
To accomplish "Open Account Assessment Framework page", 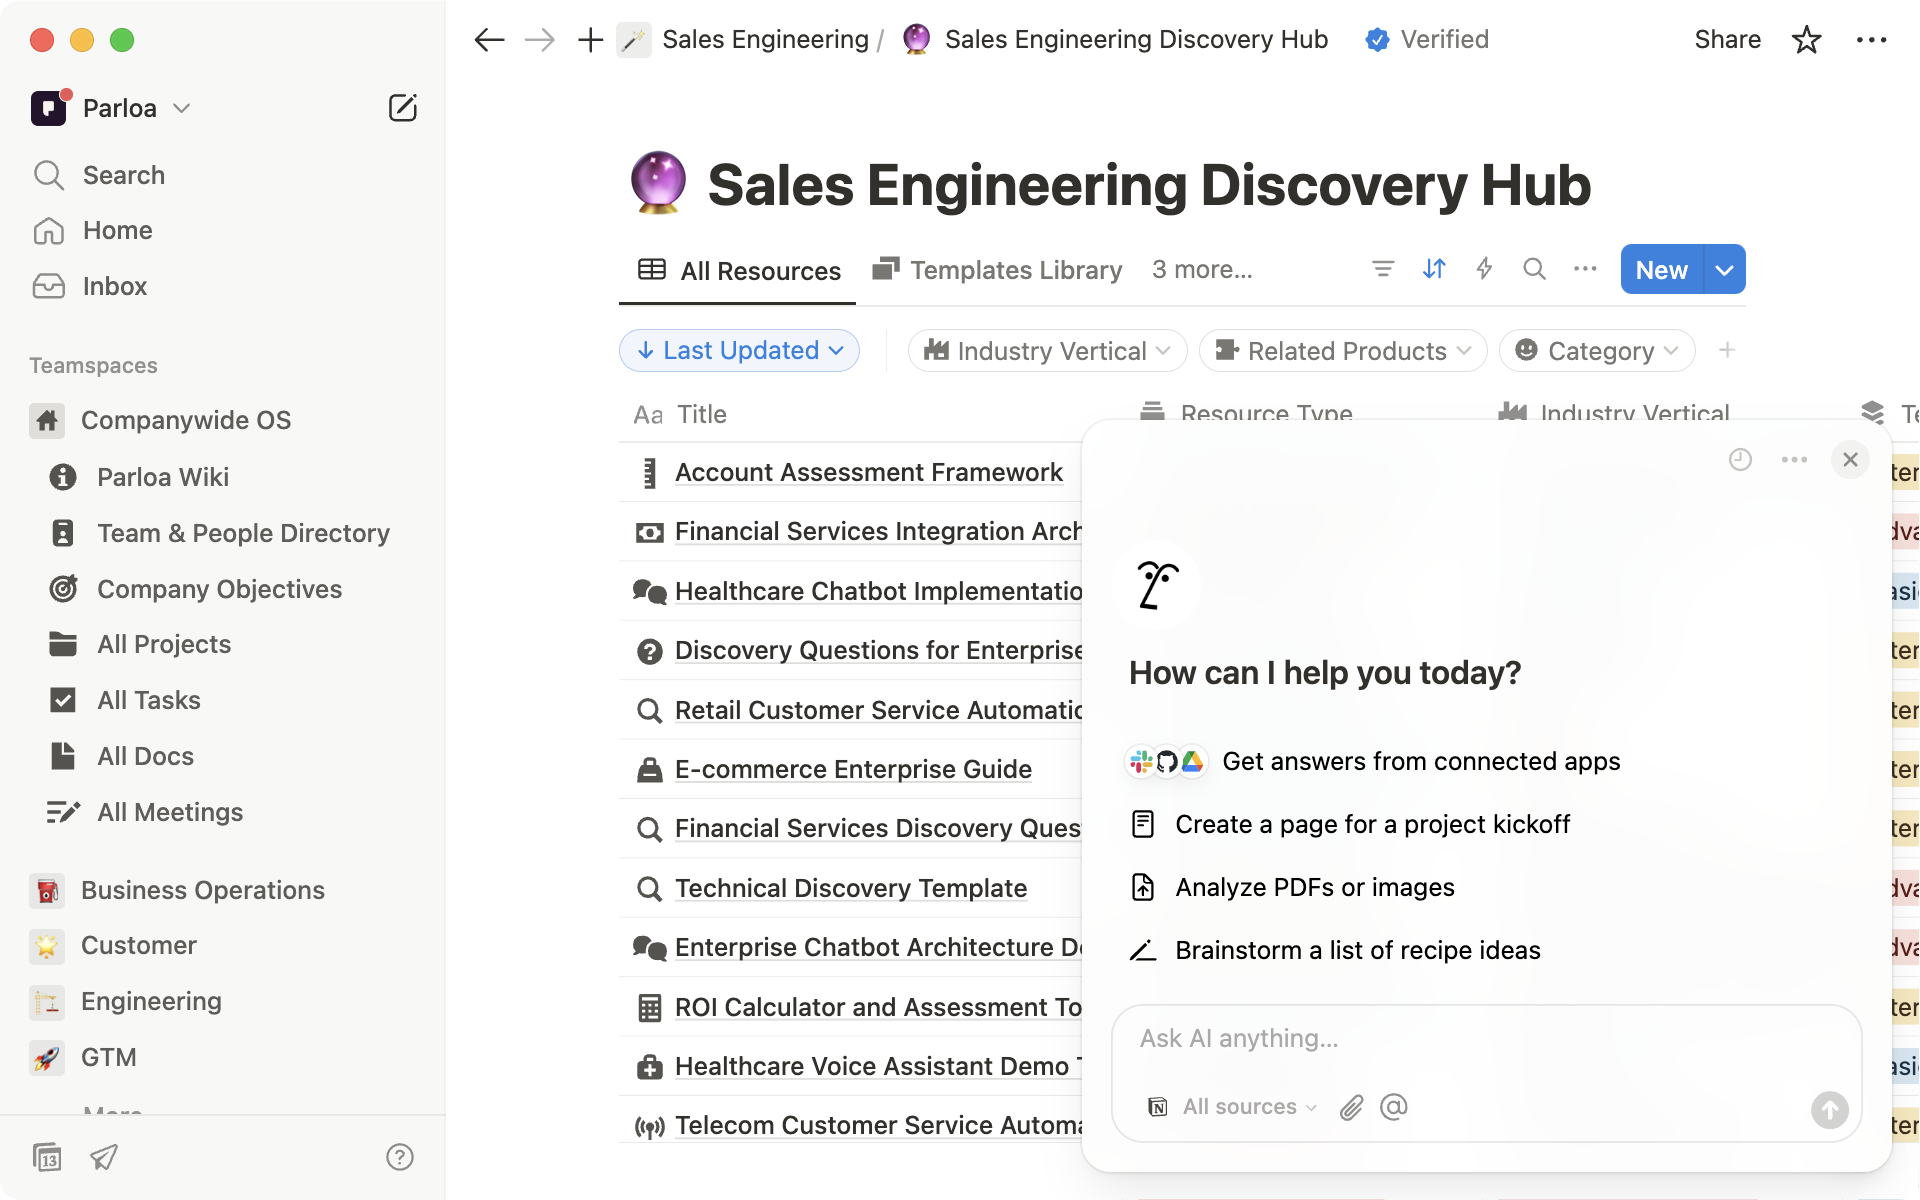I will (868, 472).
